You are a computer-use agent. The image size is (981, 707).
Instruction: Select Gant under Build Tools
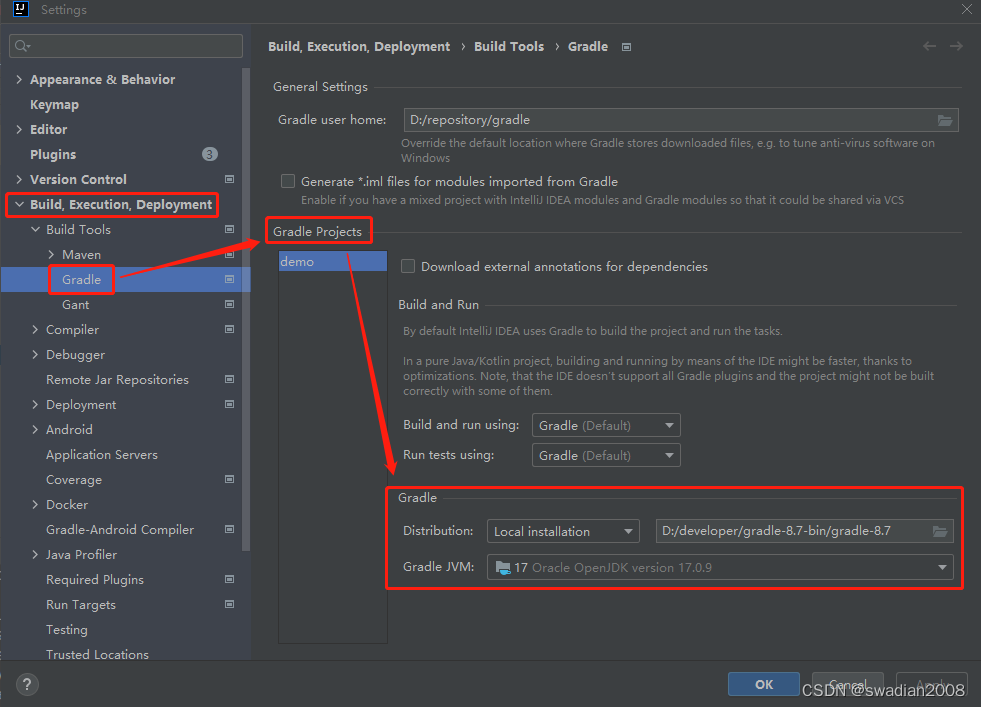pos(76,305)
